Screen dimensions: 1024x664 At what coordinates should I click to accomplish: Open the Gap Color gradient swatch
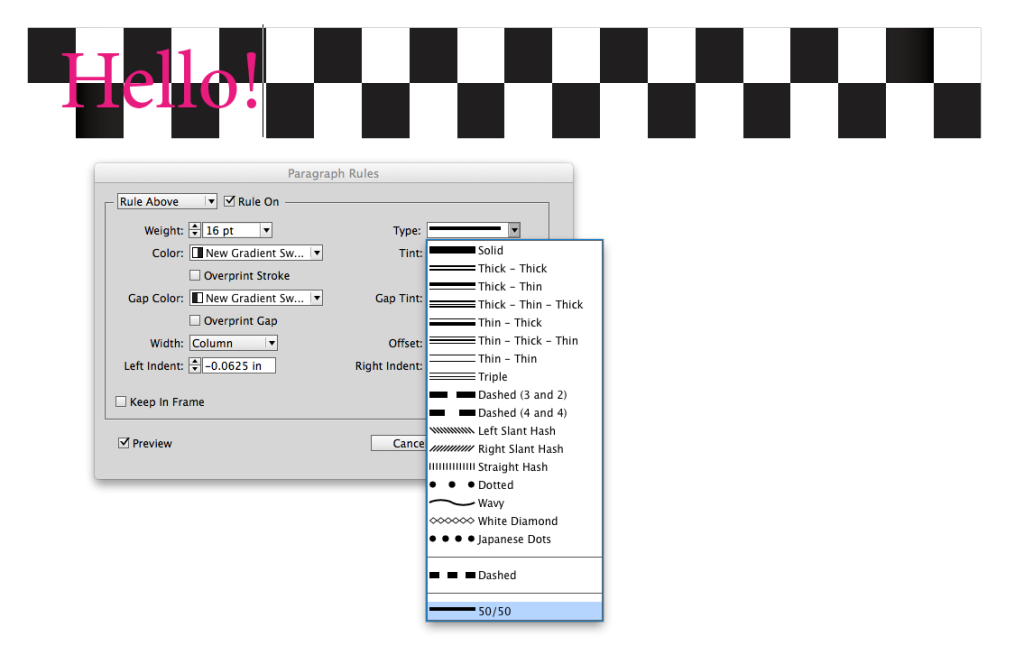click(255, 297)
